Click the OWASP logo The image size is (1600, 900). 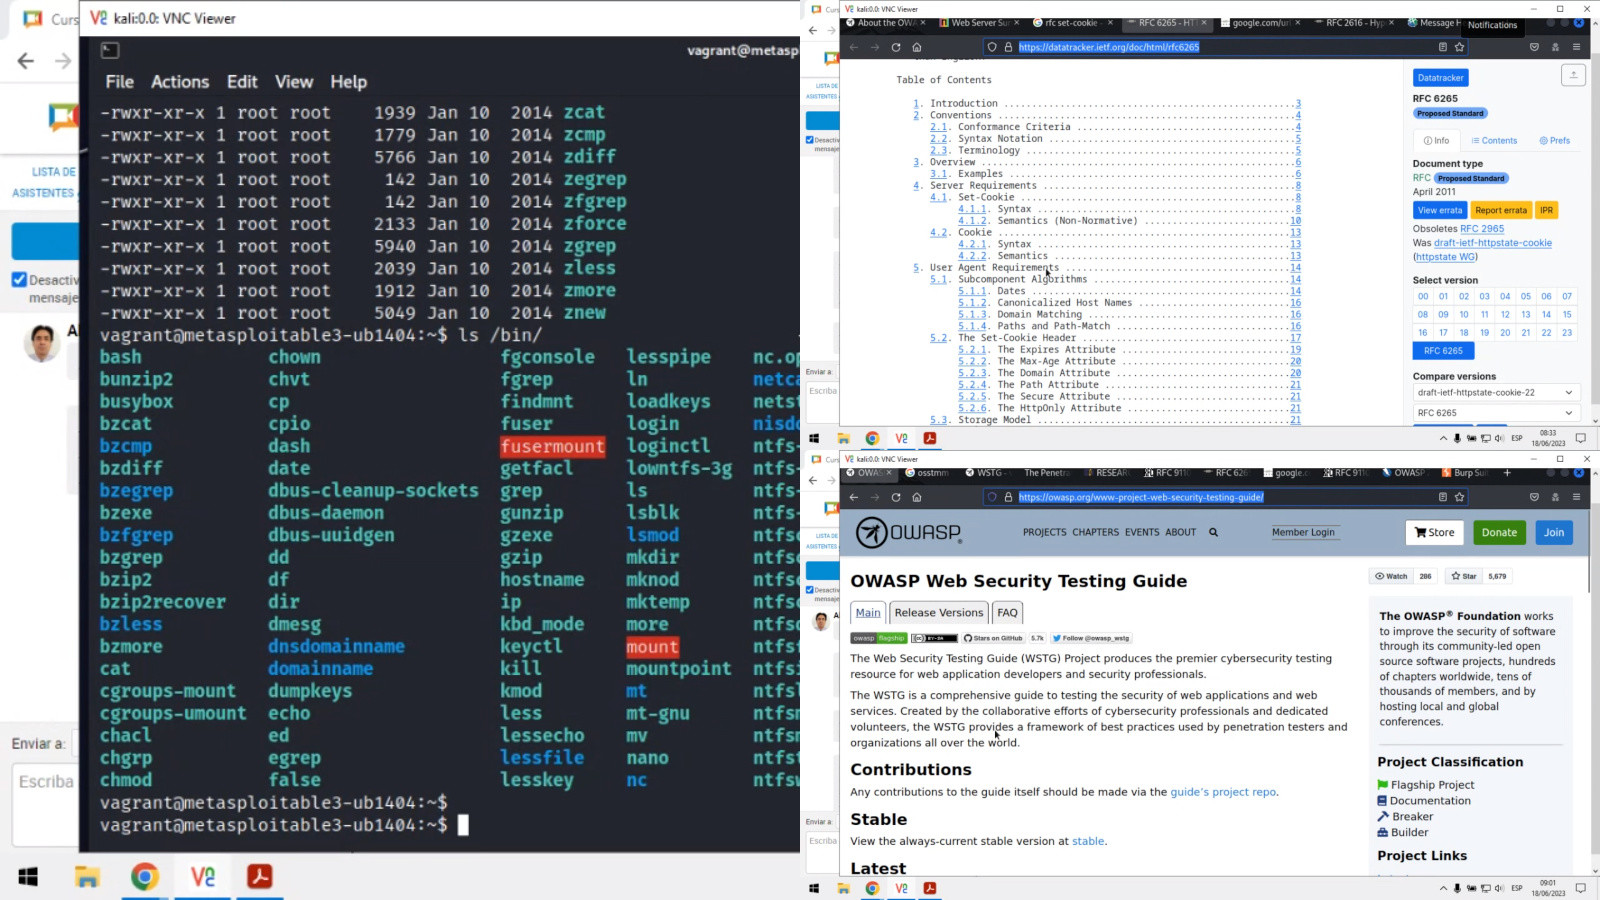[908, 533]
